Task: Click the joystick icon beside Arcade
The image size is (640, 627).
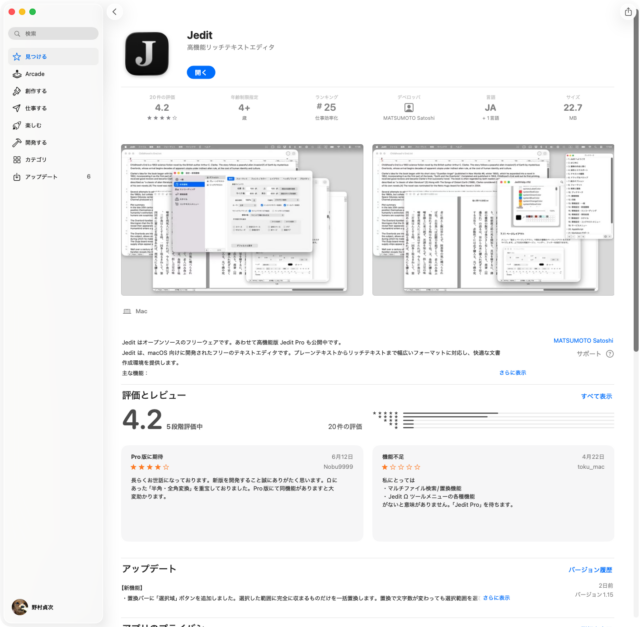Action: pyautogui.click(x=17, y=74)
